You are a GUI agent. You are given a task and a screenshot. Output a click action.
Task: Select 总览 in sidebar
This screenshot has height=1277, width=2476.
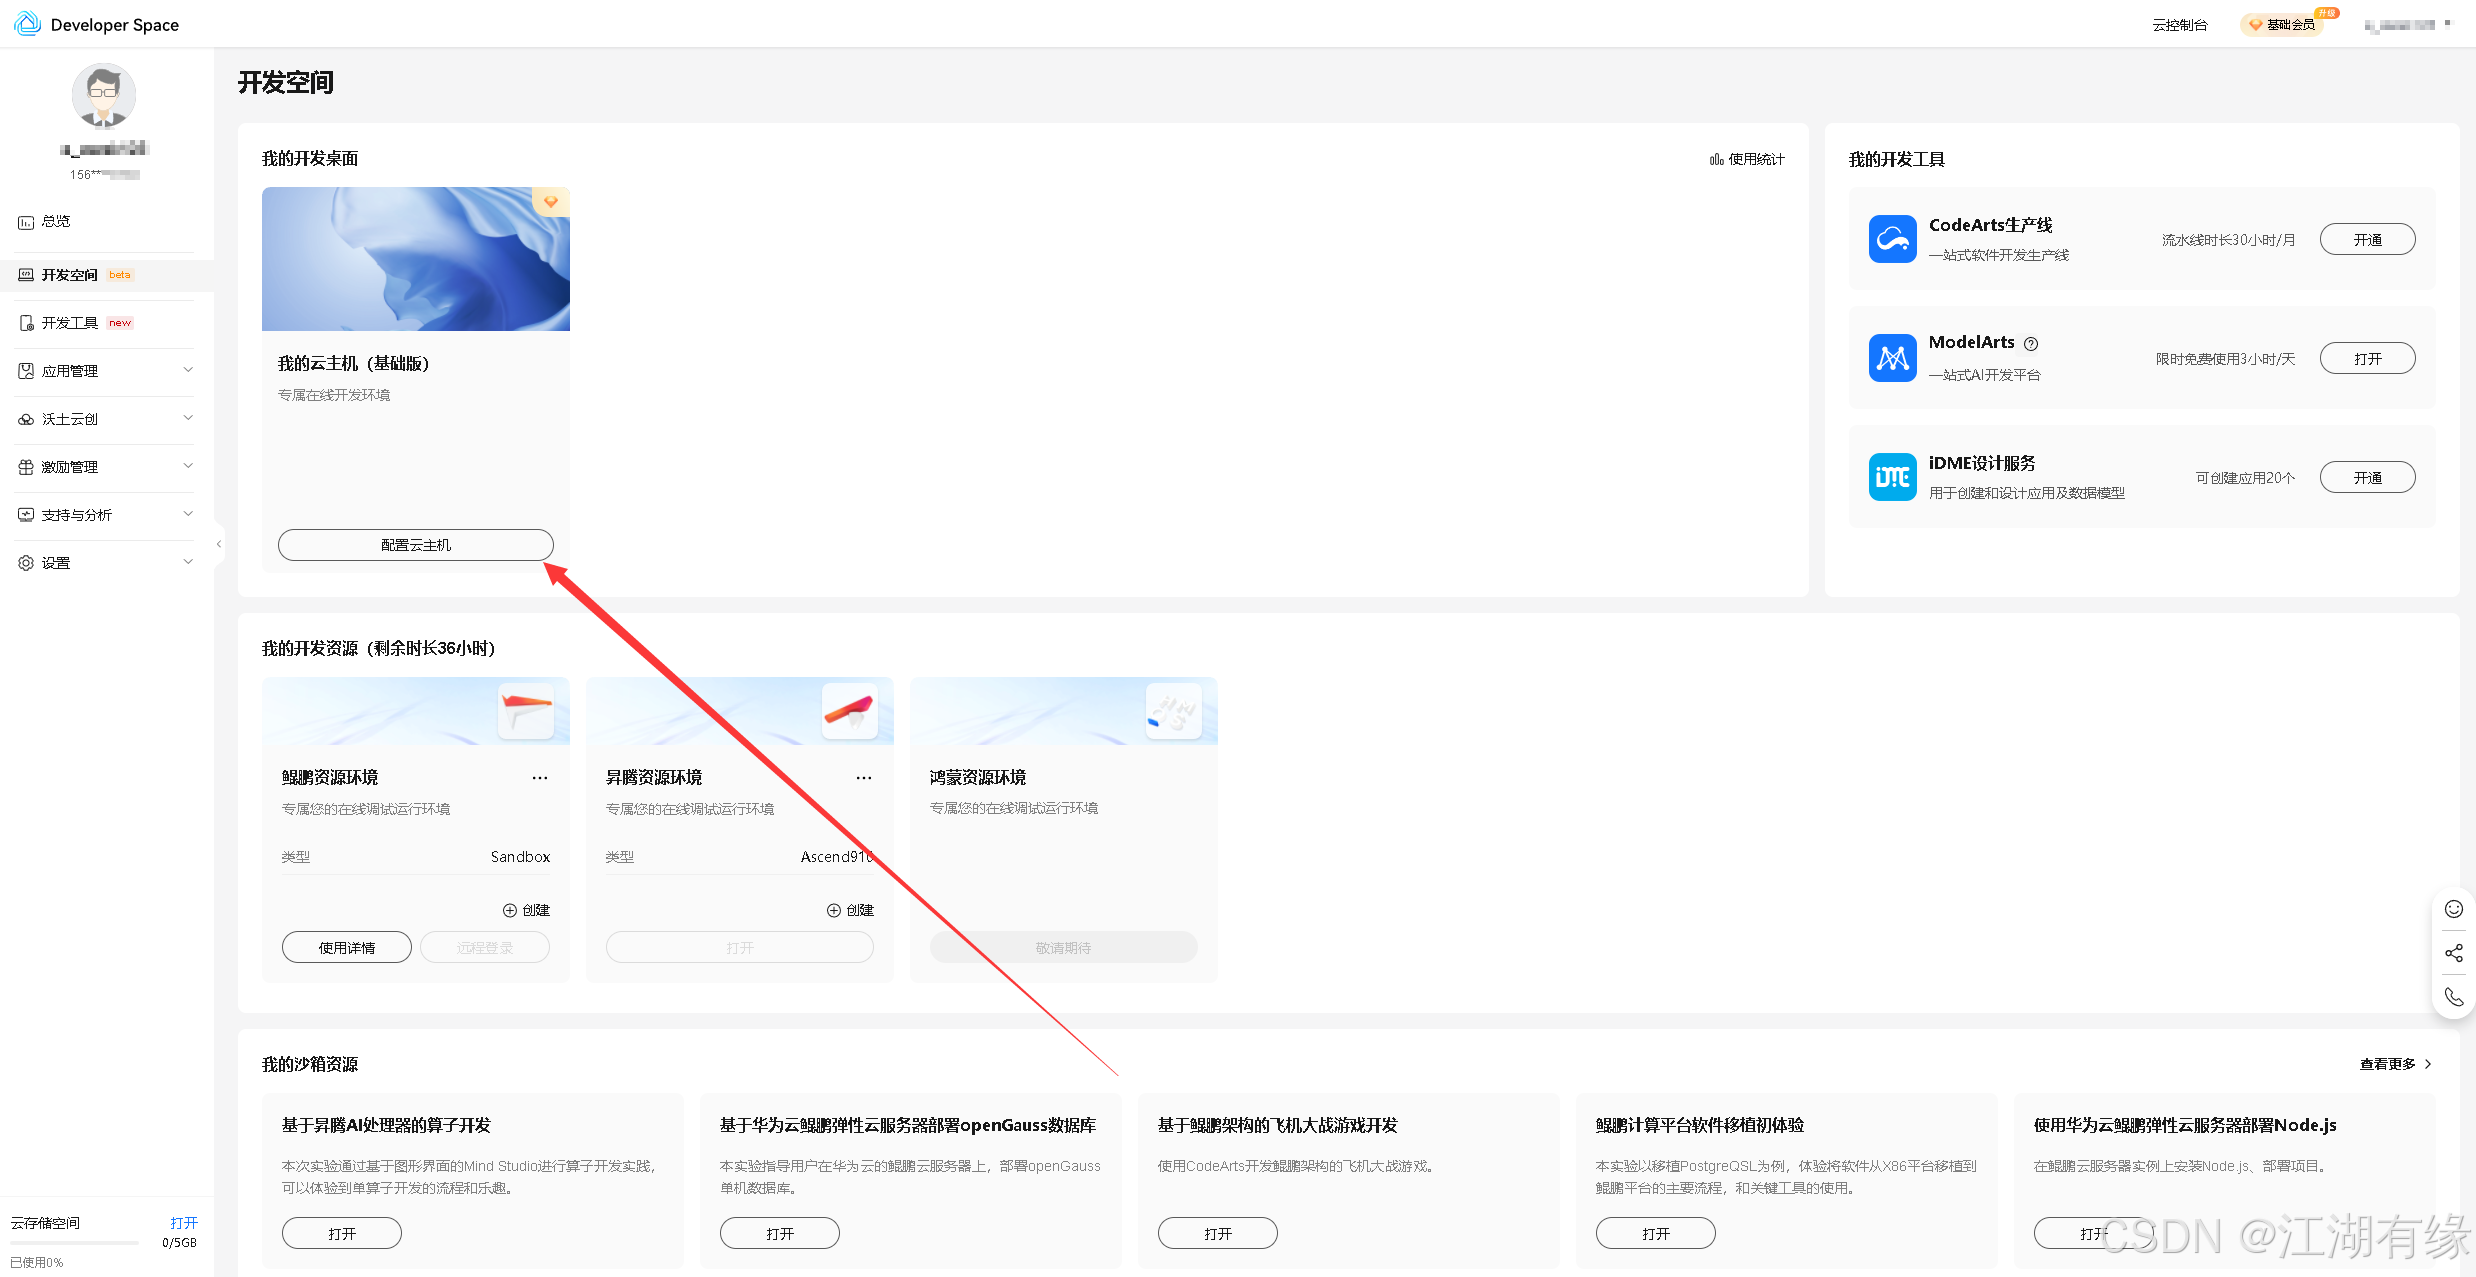pyautogui.click(x=56, y=221)
